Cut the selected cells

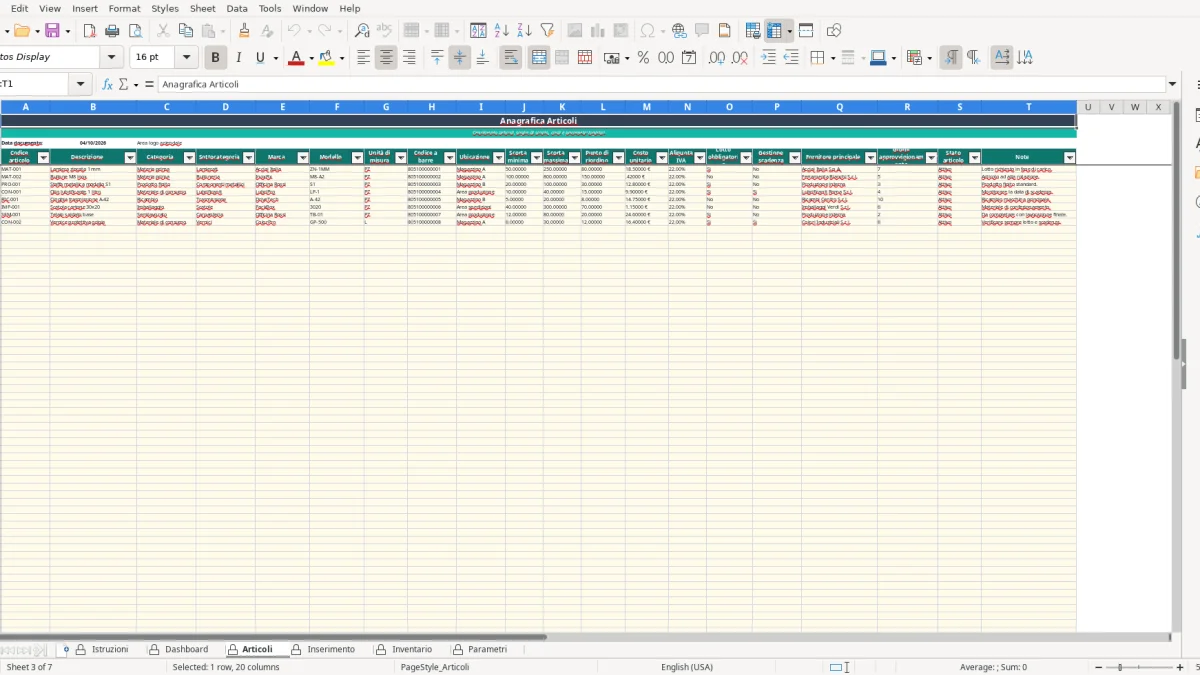[163, 31]
